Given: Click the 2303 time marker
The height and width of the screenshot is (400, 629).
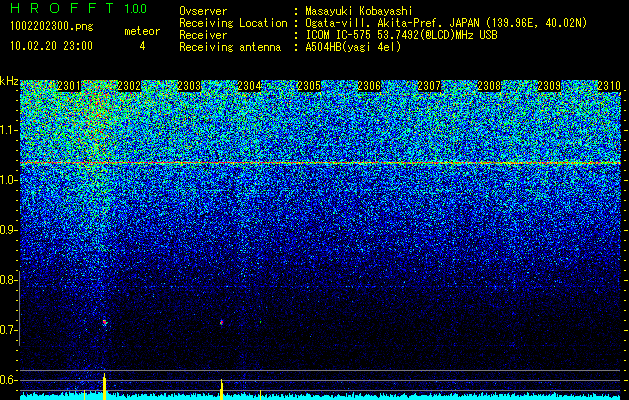Looking at the screenshot, I should point(189,86).
